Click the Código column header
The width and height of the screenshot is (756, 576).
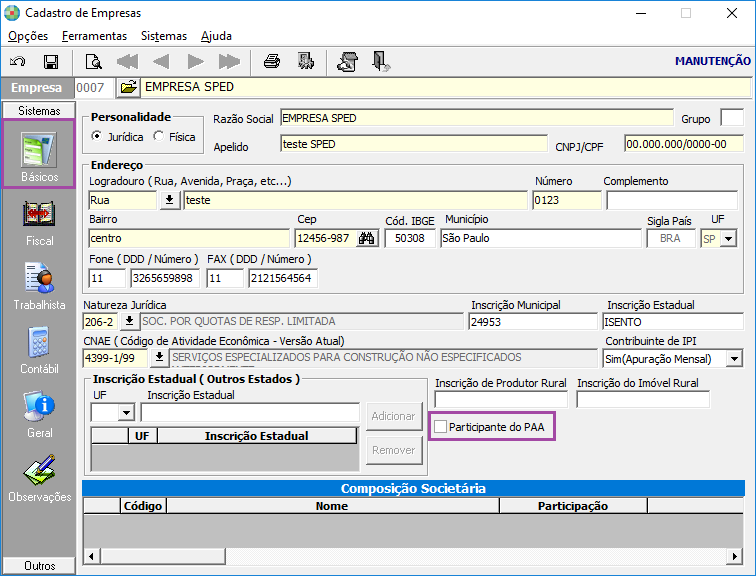point(143,506)
